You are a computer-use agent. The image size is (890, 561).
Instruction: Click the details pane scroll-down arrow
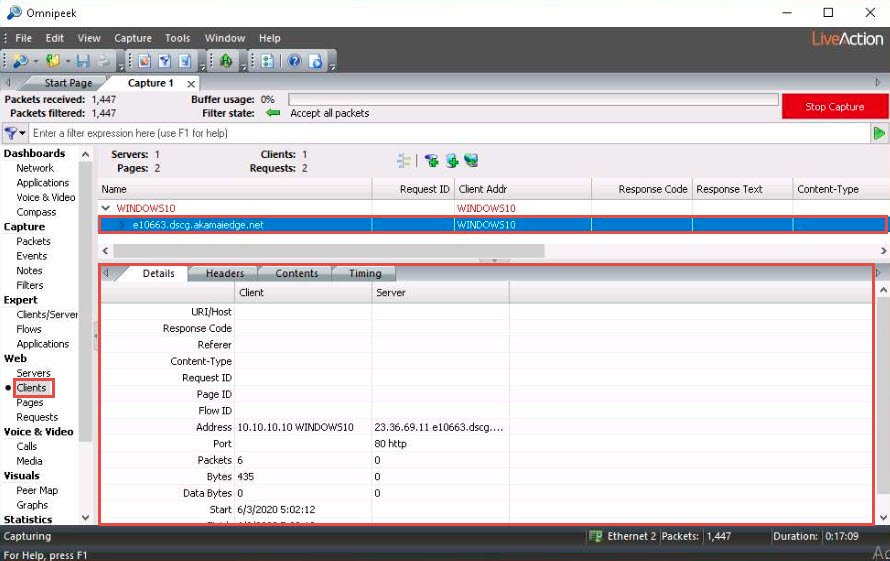883,517
